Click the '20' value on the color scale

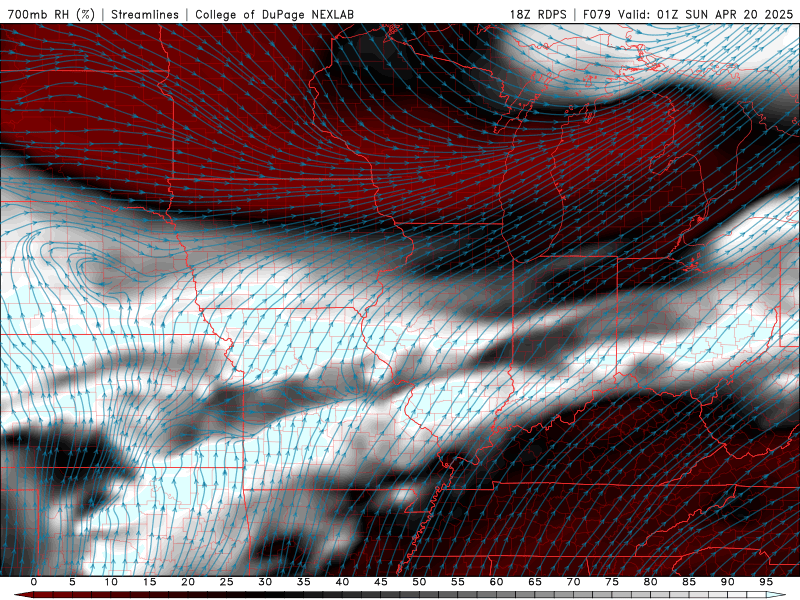(188, 582)
